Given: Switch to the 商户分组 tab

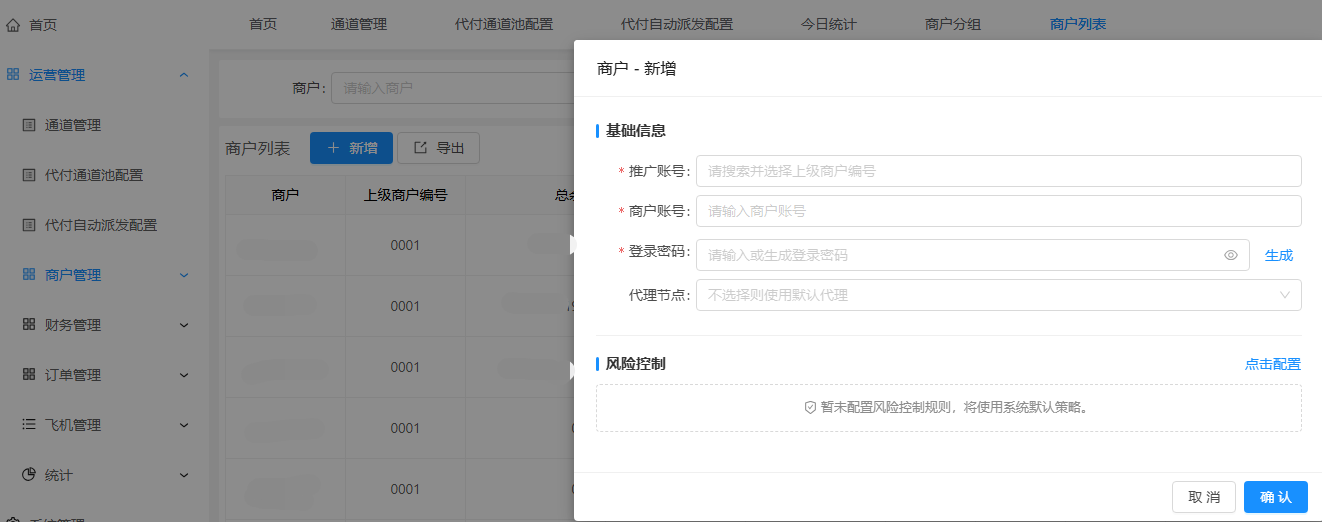Looking at the screenshot, I should click(953, 24).
